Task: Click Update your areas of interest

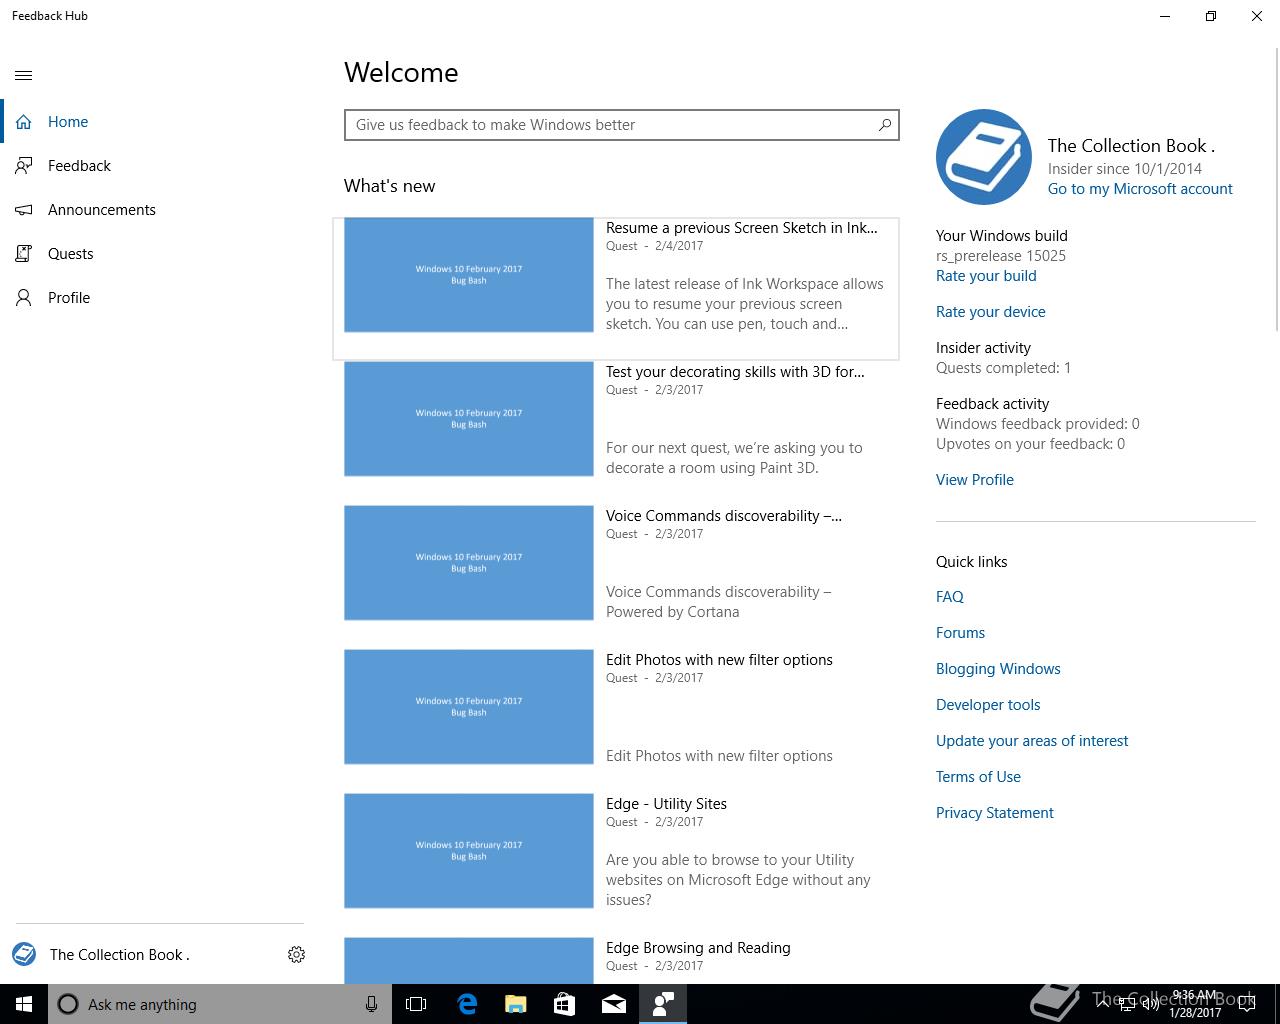Action: [x=1032, y=741]
